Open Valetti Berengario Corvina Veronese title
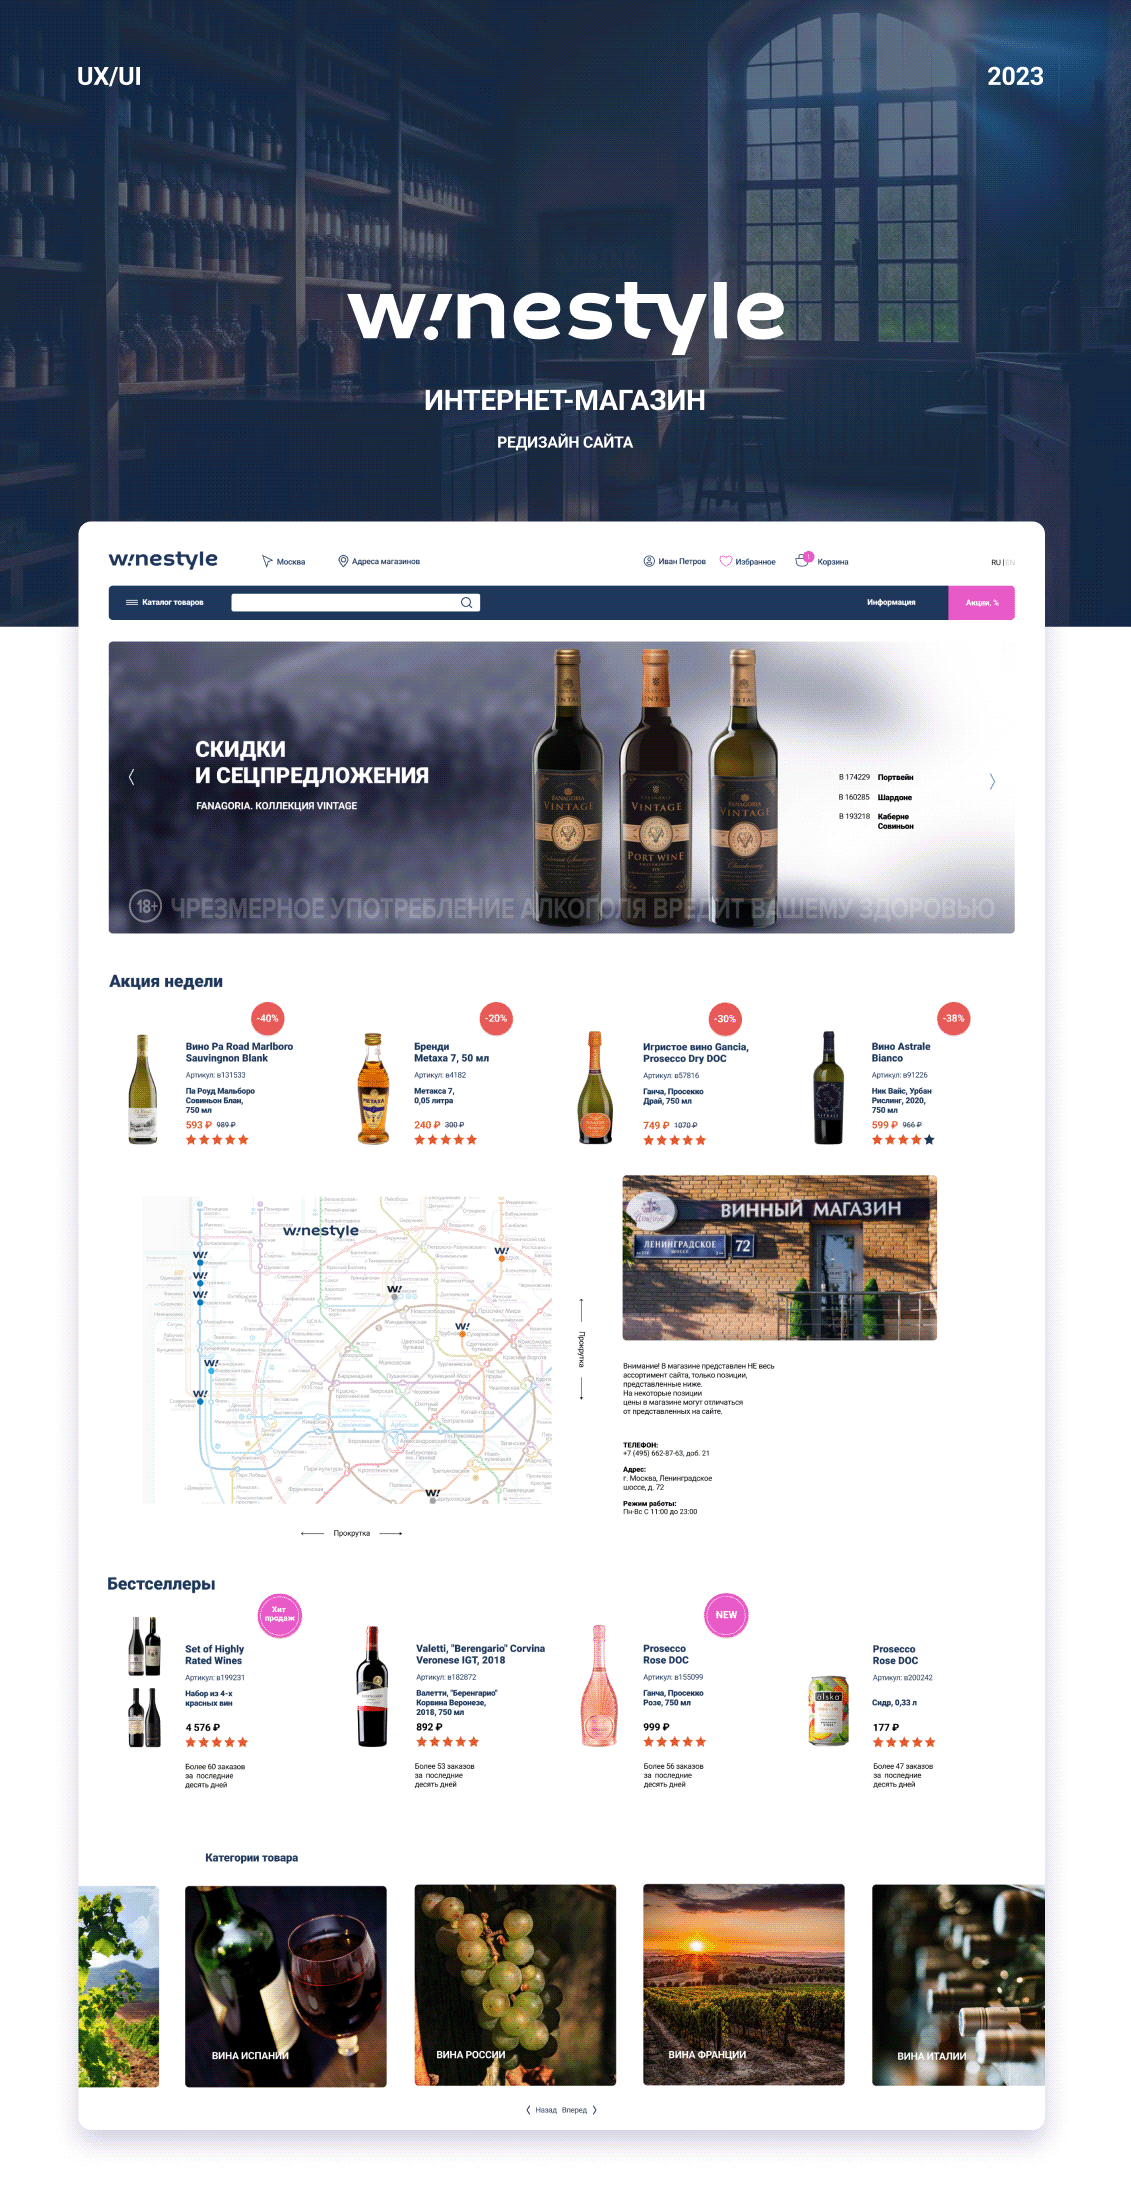Viewport: 1131px width, 2208px height. pos(480,1654)
